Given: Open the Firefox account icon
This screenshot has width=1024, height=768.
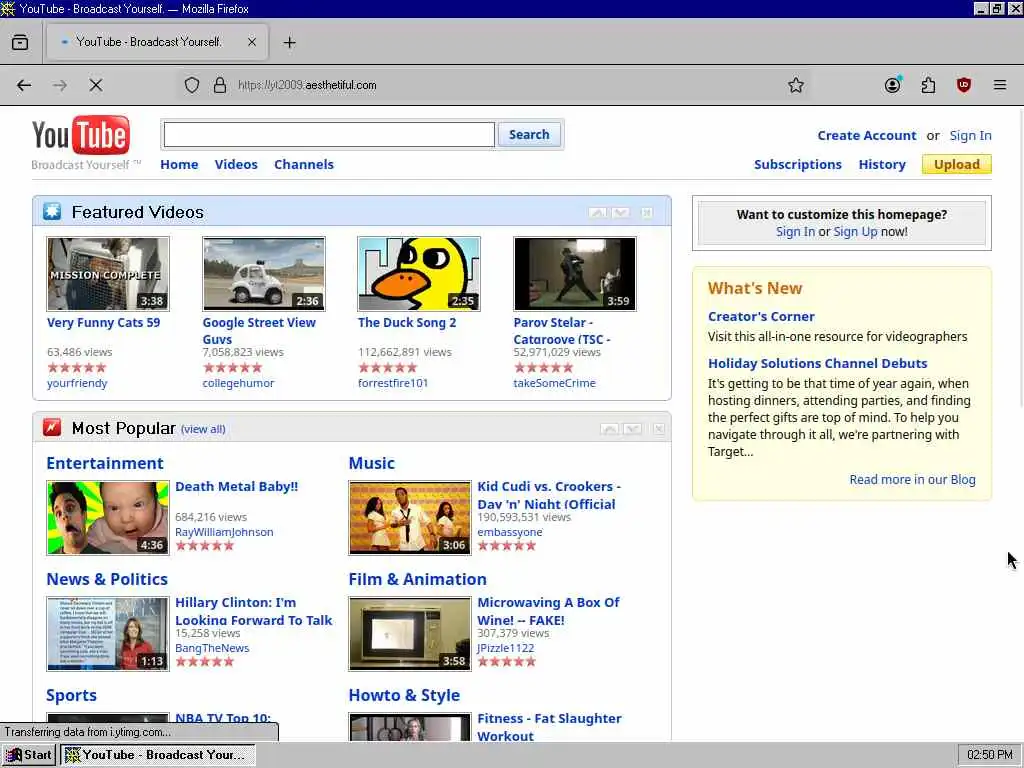Looking at the screenshot, I should 893,85.
